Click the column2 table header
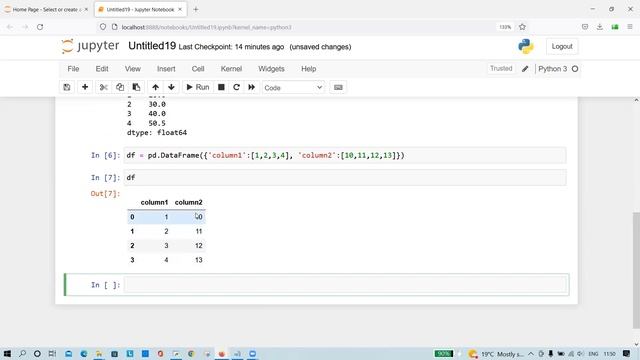The height and width of the screenshot is (360, 640). [189, 202]
